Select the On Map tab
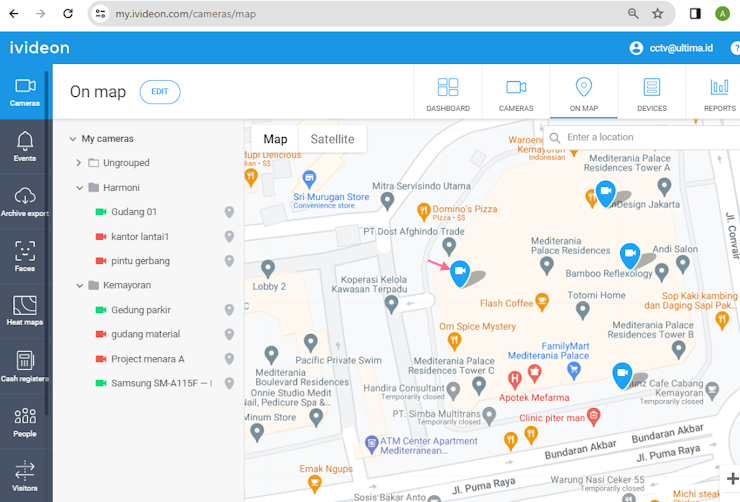The image size is (740, 502). click(x=584, y=93)
